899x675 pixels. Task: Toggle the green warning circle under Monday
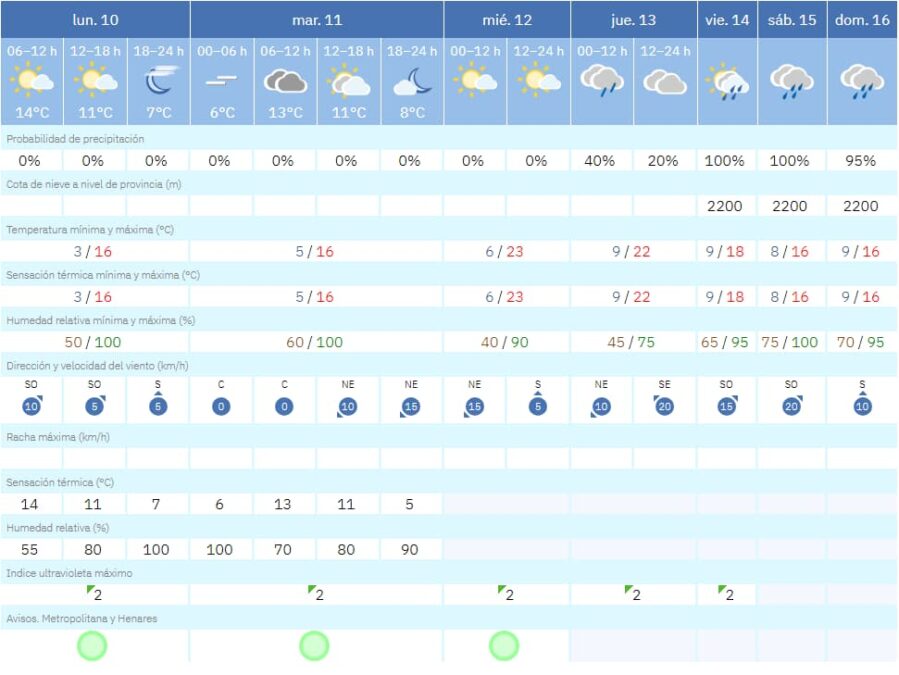tap(91, 645)
